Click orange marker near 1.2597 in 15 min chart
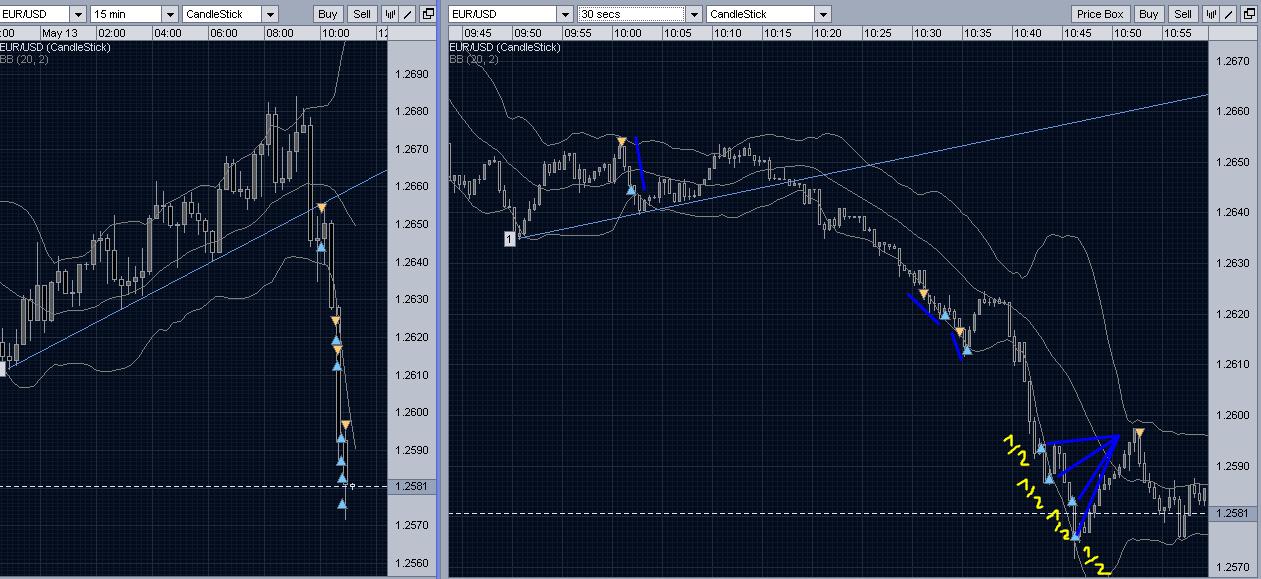 coord(345,425)
